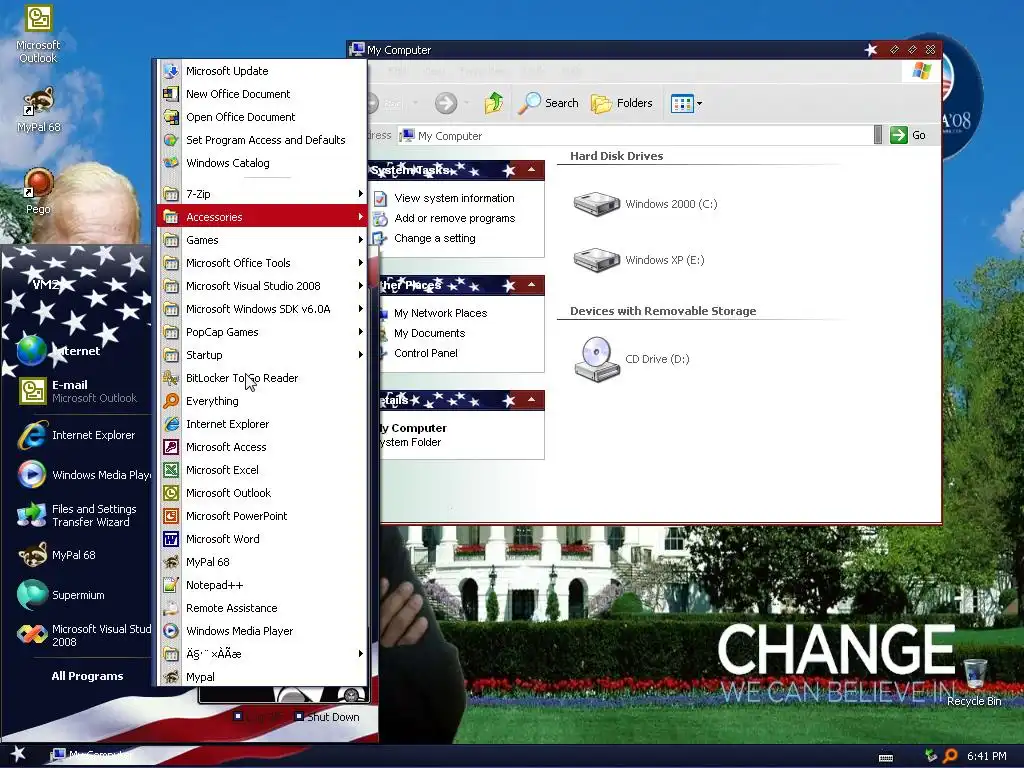
Task: Open Set Program Access and Defaults
Action: [261, 140]
